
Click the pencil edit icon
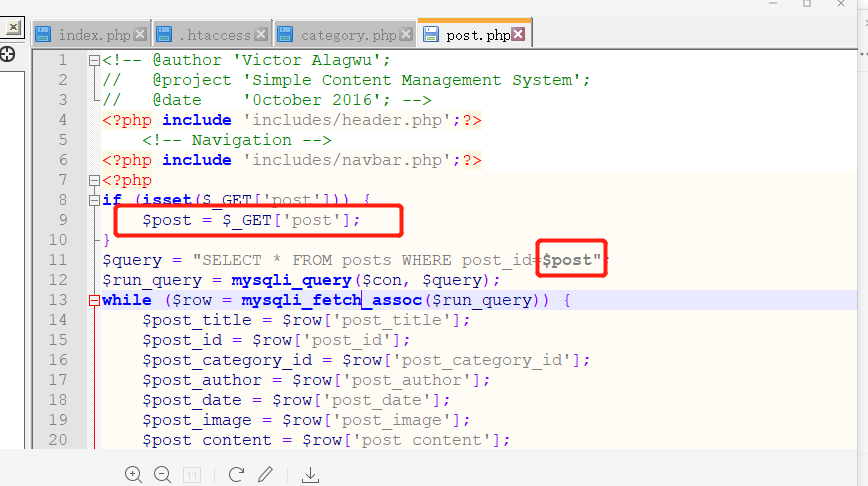(x=266, y=474)
